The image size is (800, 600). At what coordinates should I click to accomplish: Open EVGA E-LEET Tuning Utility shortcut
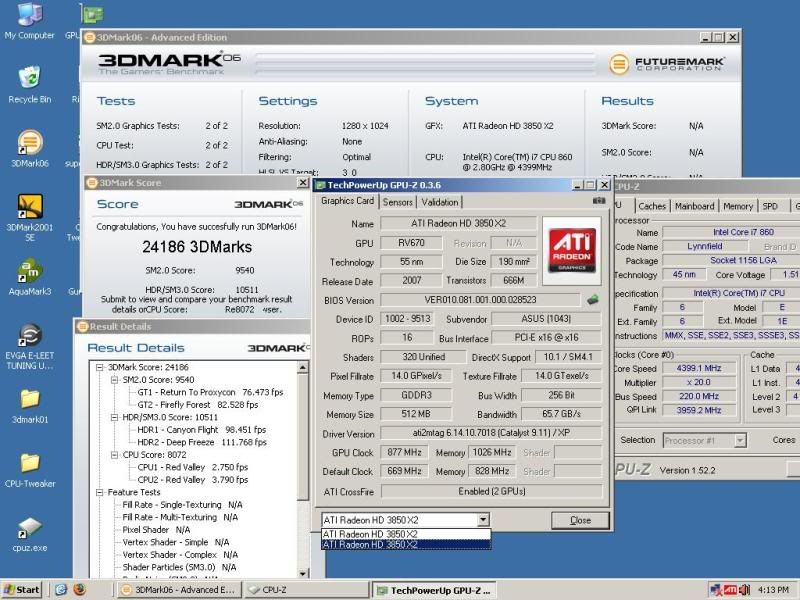pyautogui.click(x=30, y=347)
